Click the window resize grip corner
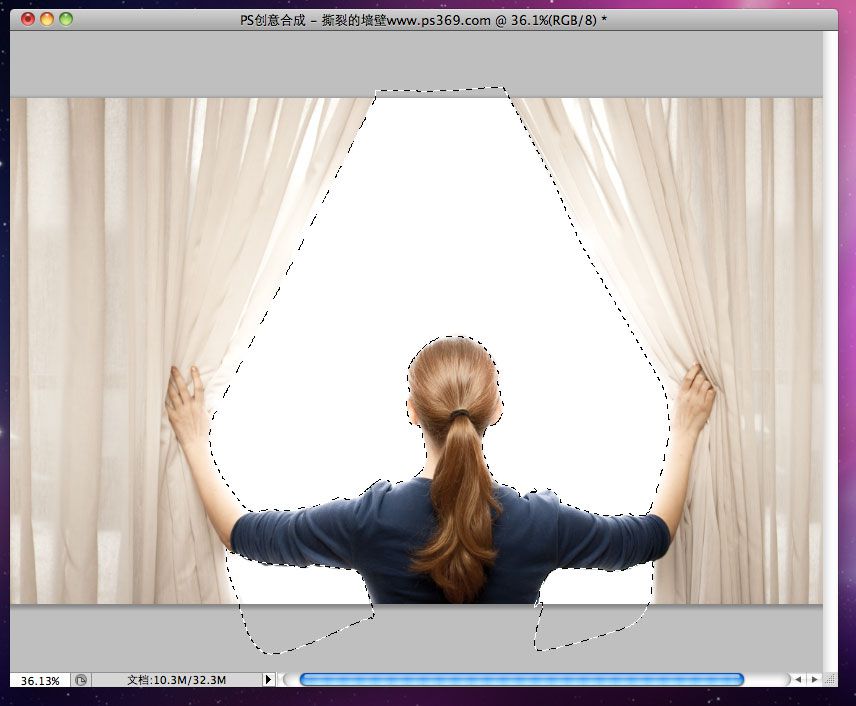This screenshot has width=856, height=706. click(830, 679)
